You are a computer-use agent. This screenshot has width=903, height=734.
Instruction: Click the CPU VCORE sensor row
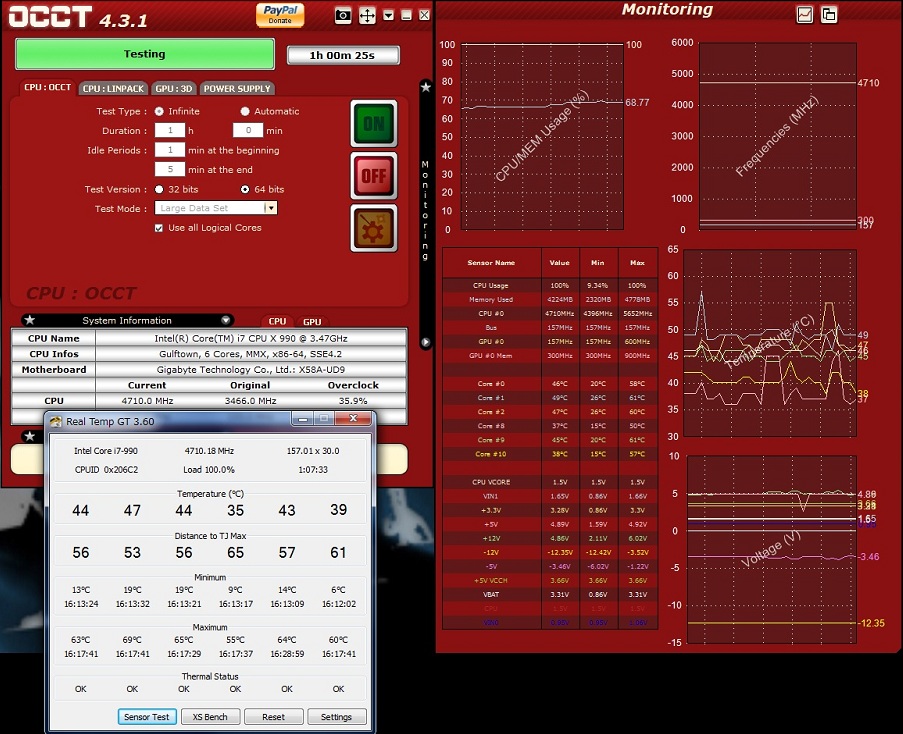(550, 482)
